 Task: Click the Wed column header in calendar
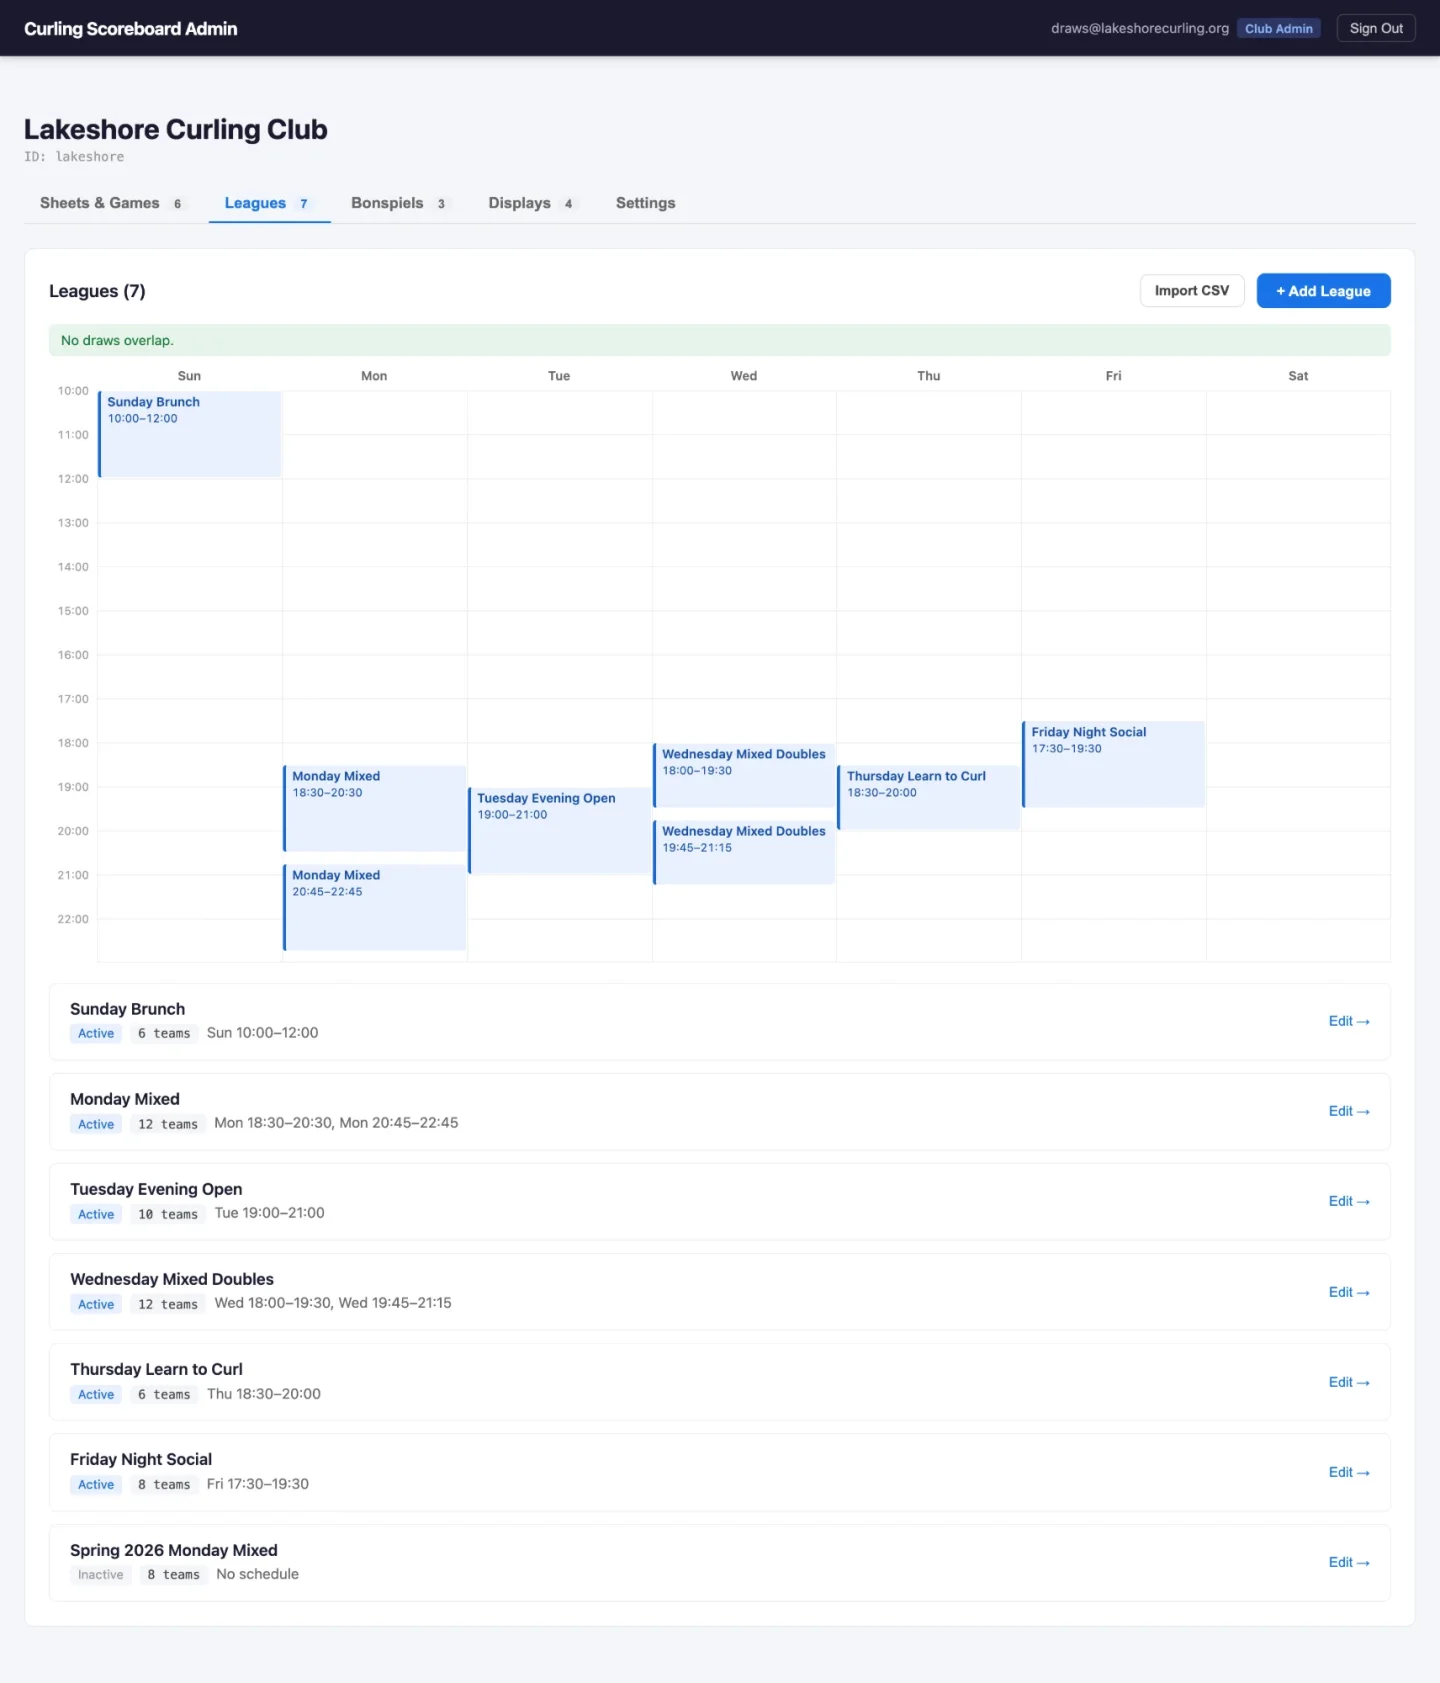click(x=744, y=376)
